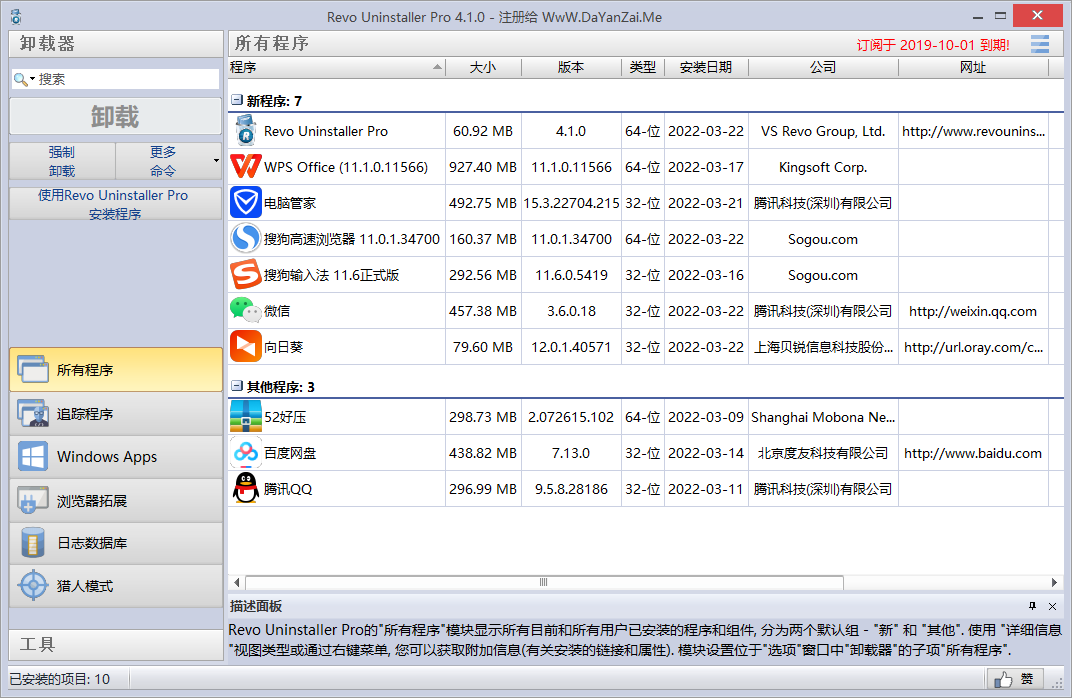
Task: Collapse the 新程序 group
Action: [237, 101]
